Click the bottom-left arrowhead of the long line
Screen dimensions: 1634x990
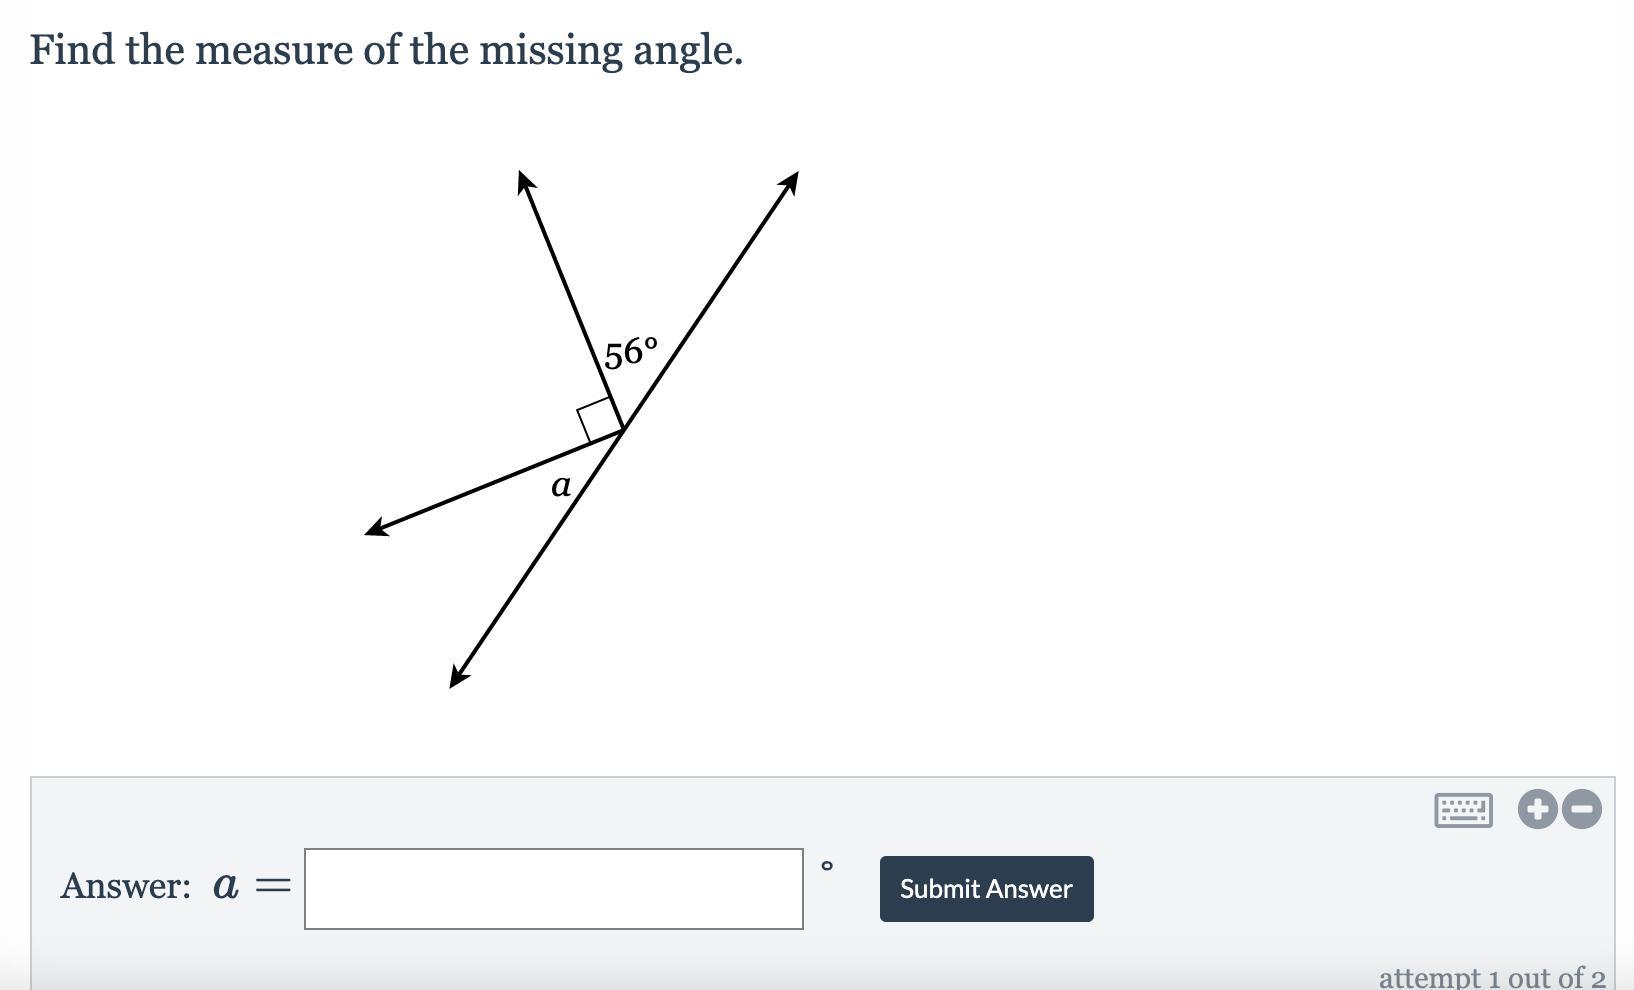coord(459,676)
